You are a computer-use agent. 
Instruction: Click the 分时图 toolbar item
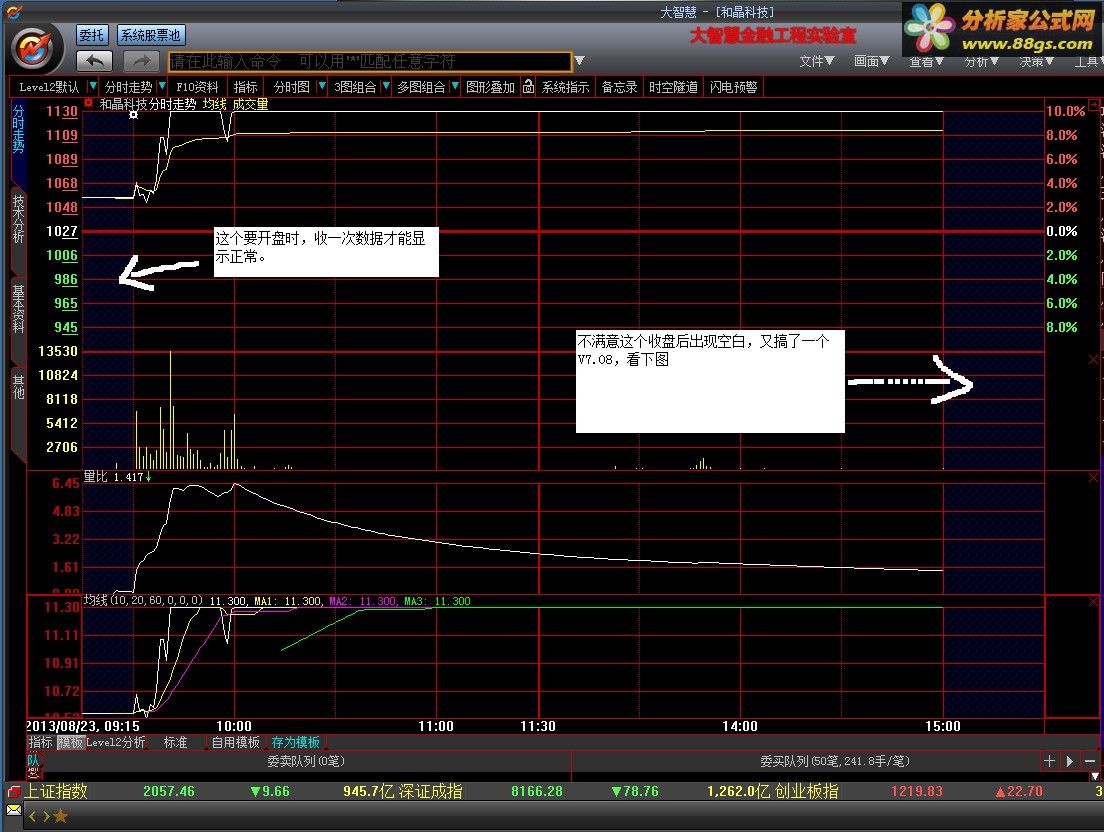(291, 87)
